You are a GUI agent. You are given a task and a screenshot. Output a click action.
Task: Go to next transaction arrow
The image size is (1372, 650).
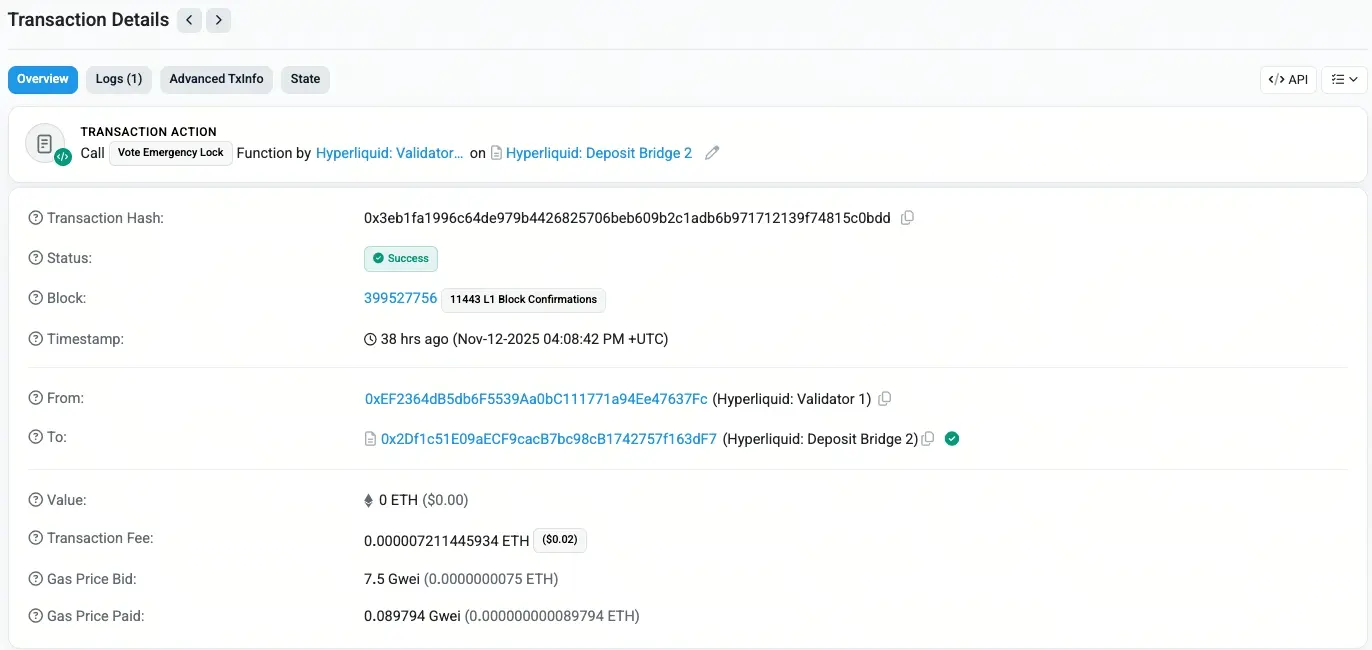[219, 19]
